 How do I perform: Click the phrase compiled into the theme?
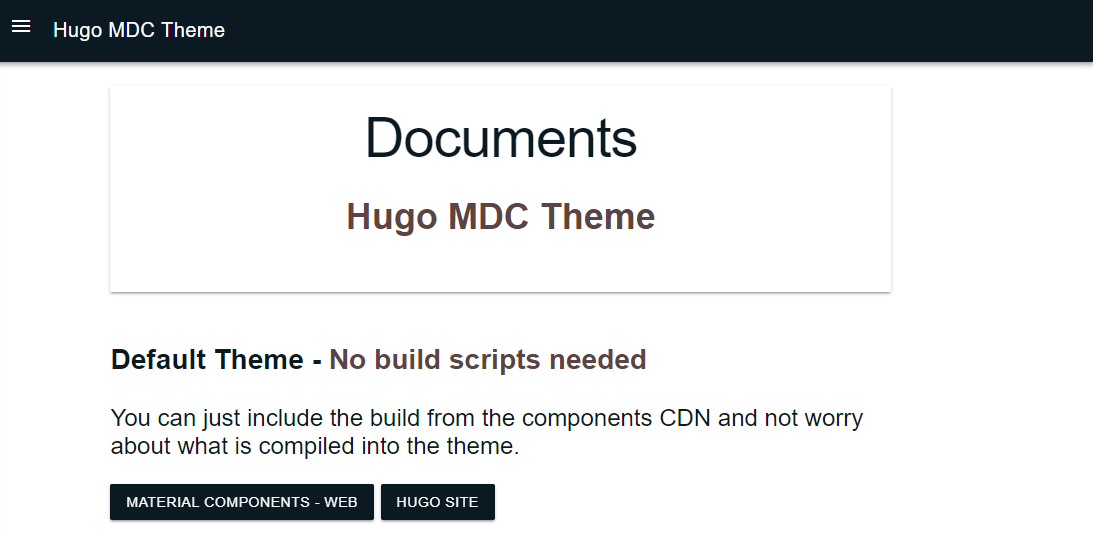388,446
